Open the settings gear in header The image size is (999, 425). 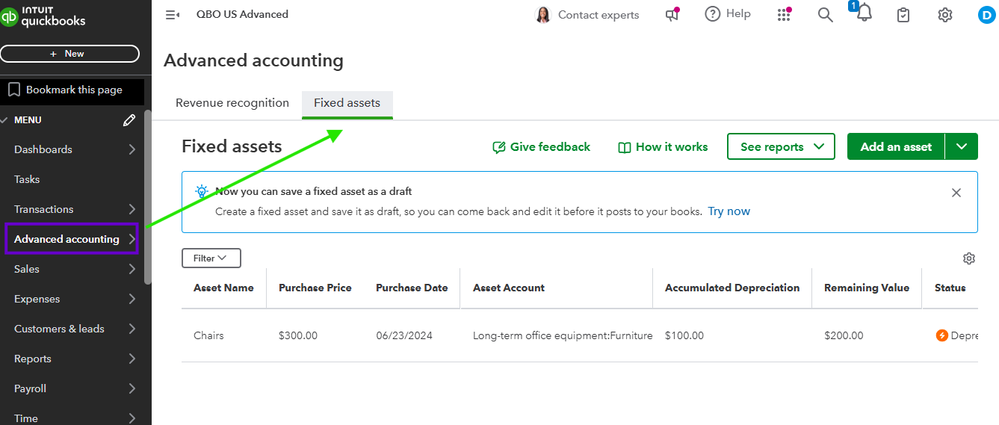point(945,15)
